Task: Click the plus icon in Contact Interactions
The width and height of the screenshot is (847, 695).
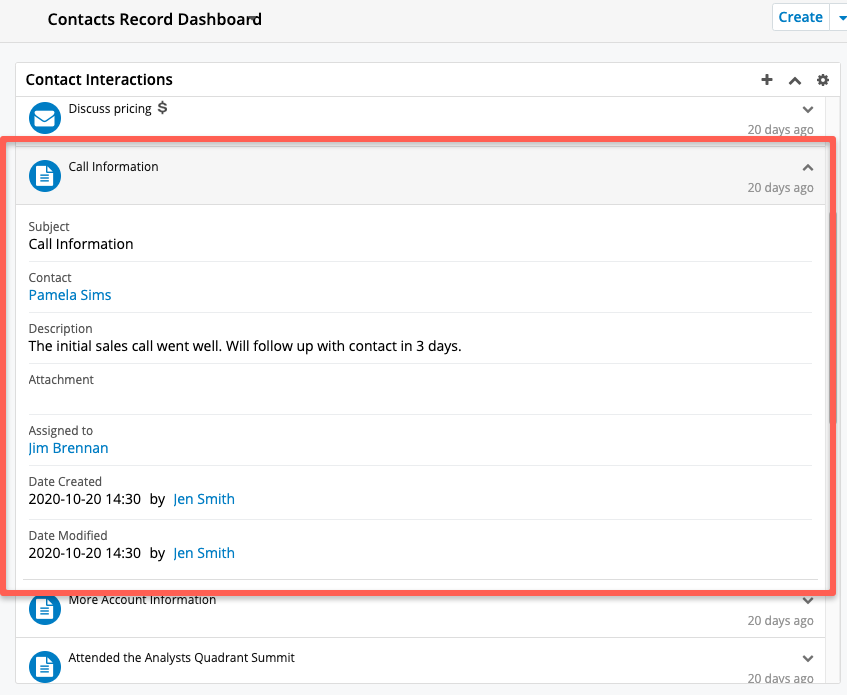Action: (x=767, y=80)
